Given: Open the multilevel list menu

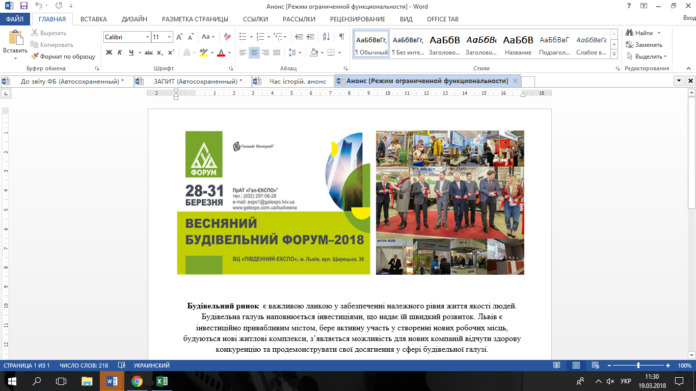Looking at the screenshot, I should [x=280, y=37].
